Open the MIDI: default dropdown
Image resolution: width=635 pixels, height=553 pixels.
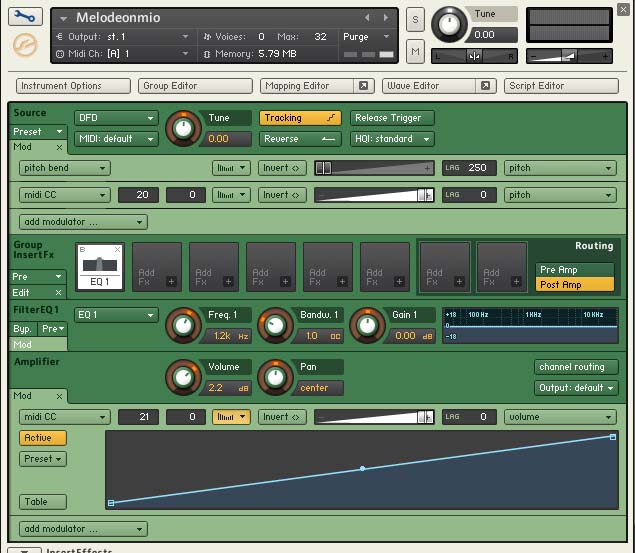(116, 139)
